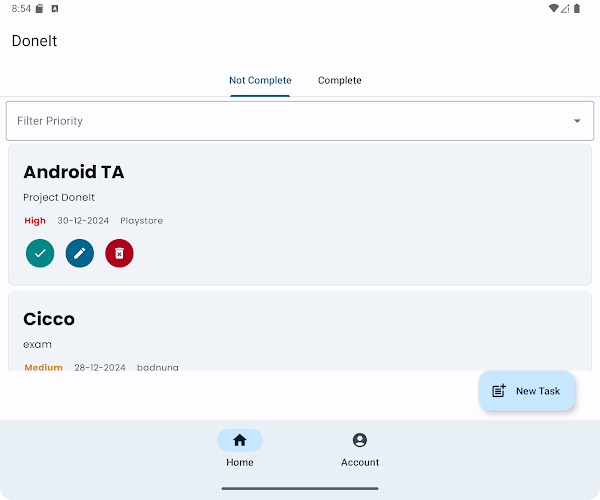Tap the Home navigation icon
The image size is (600, 500).
click(240, 440)
